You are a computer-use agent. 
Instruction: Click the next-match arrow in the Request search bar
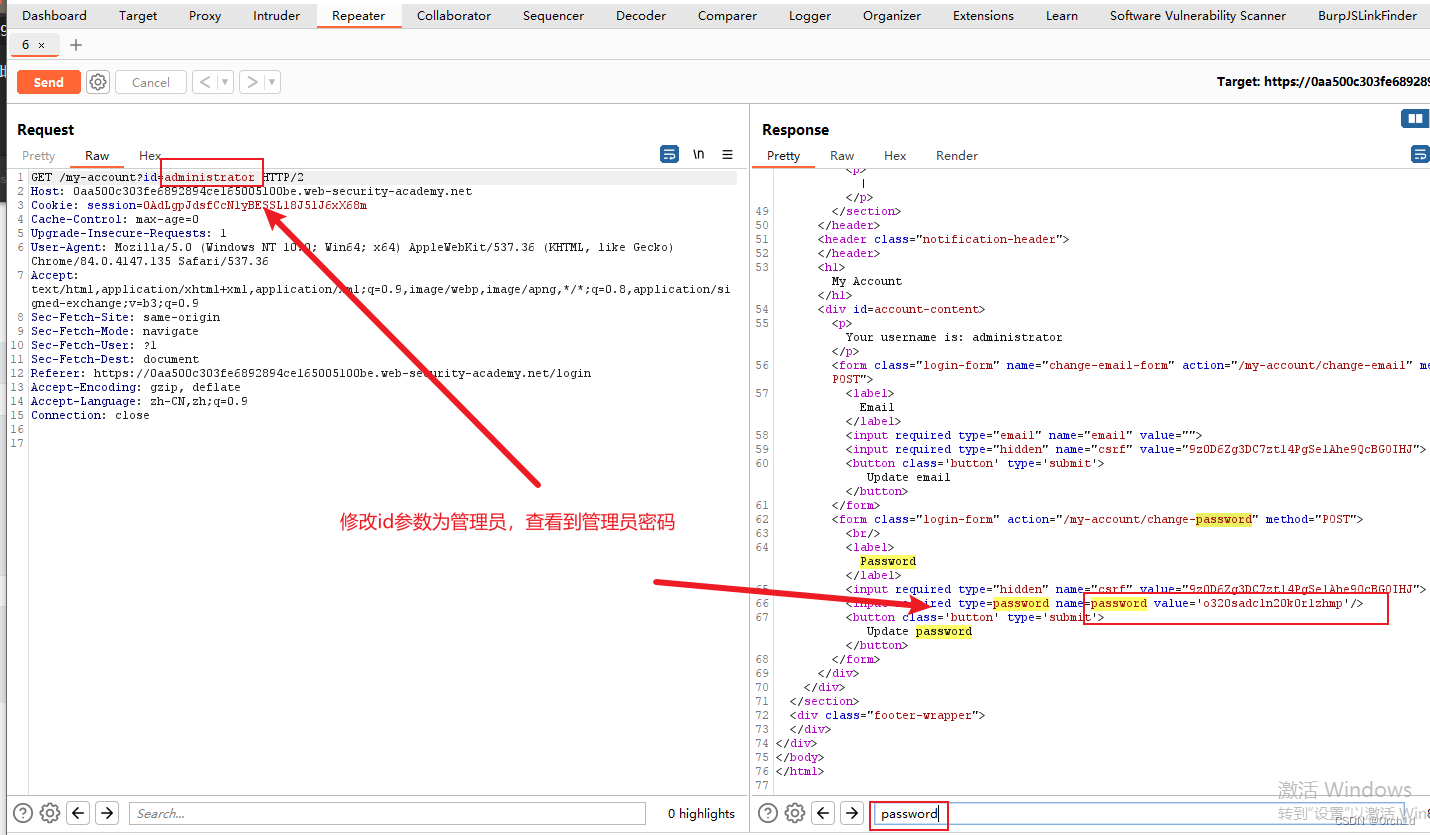pos(106,813)
